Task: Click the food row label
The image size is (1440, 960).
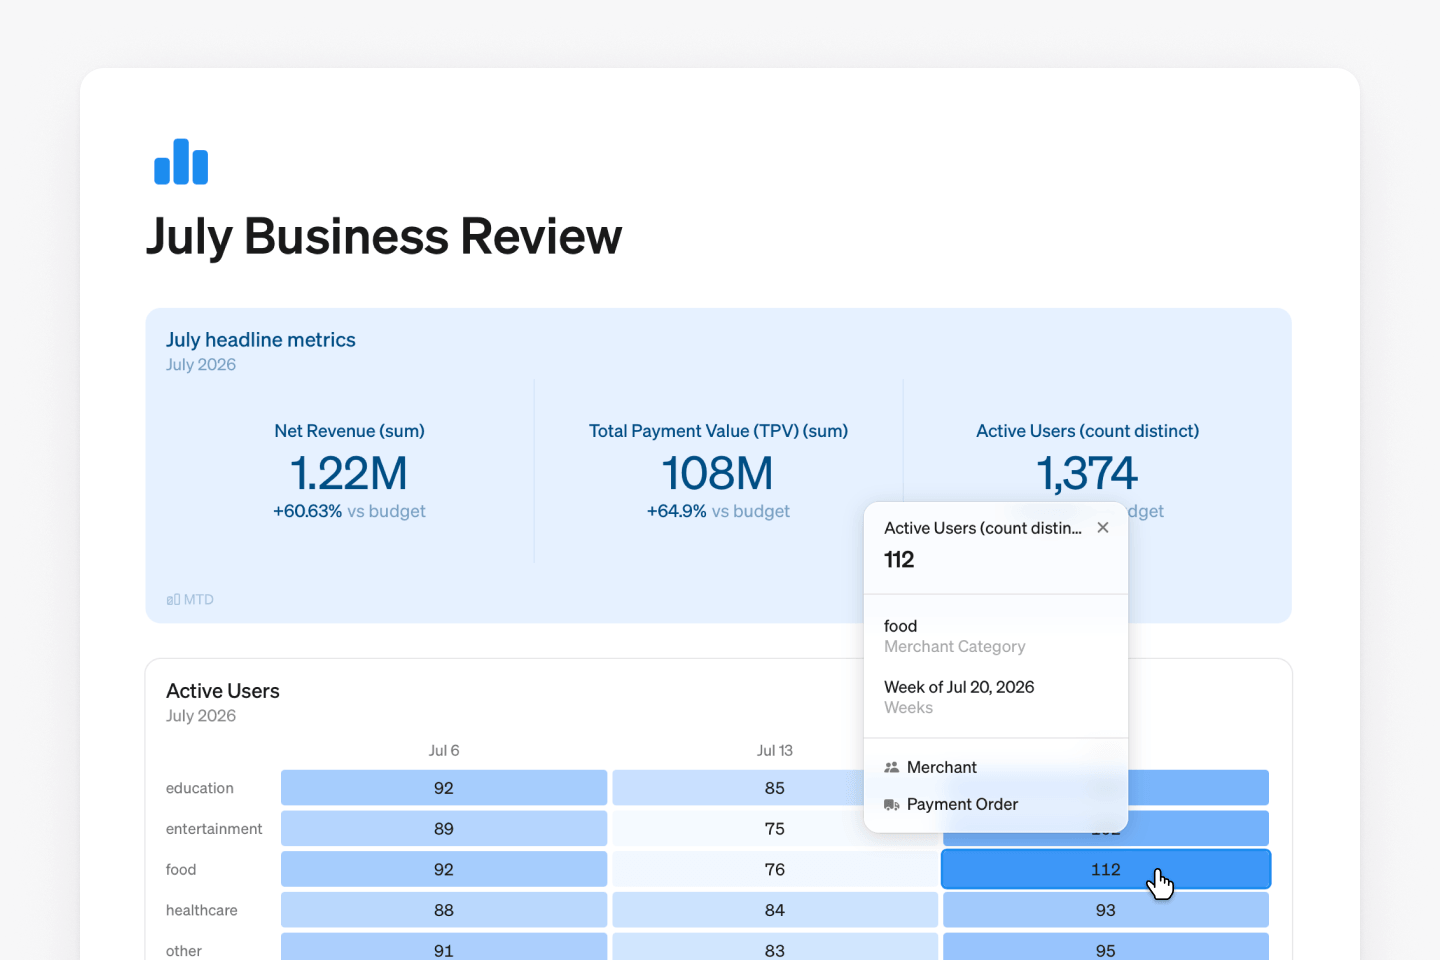Action: 181,870
